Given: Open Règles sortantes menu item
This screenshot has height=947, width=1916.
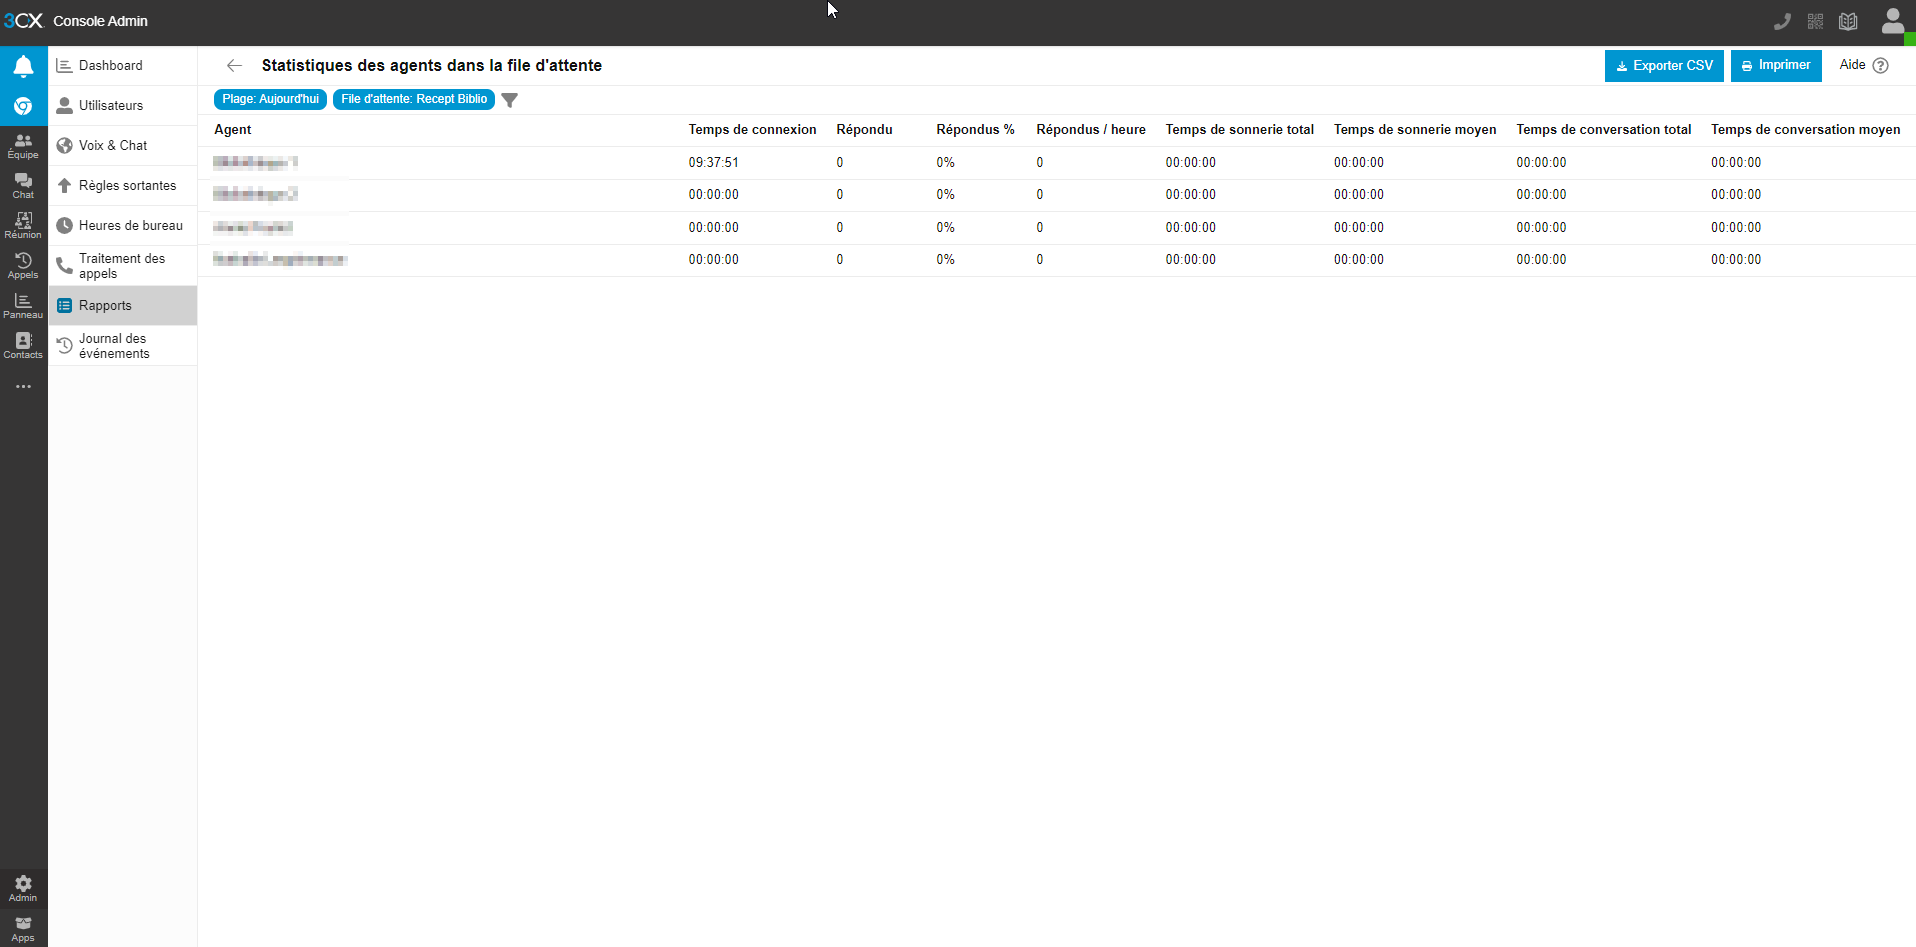Looking at the screenshot, I should click(x=122, y=186).
